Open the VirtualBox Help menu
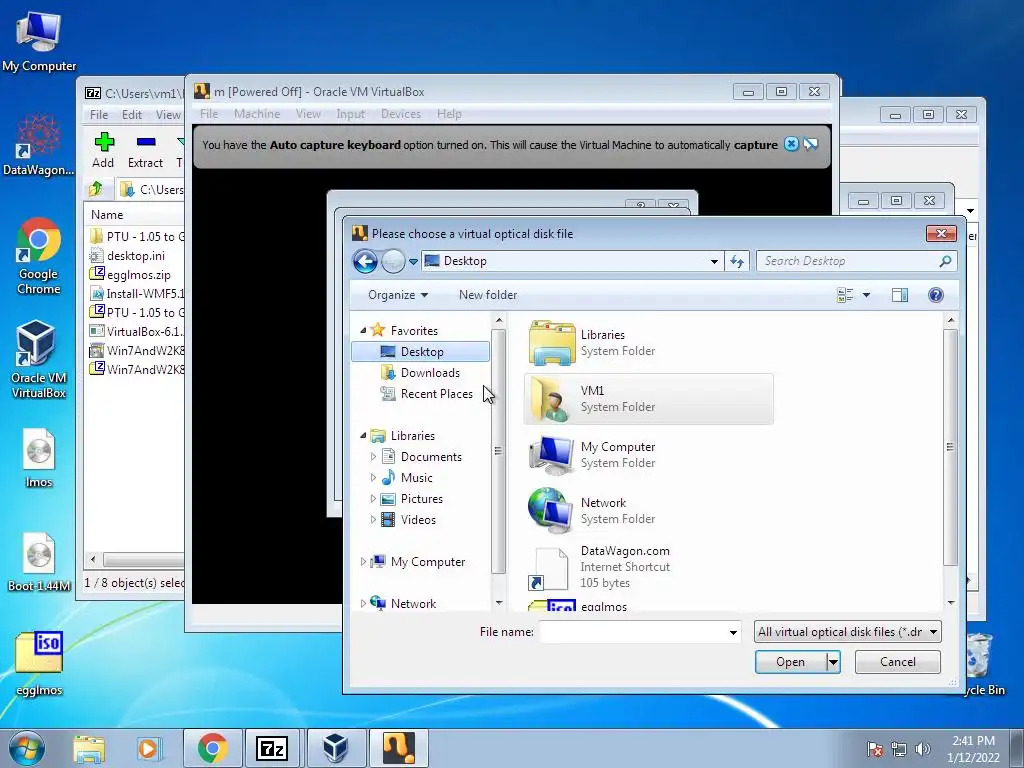This screenshot has height=768, width=1024. point(449,114)
